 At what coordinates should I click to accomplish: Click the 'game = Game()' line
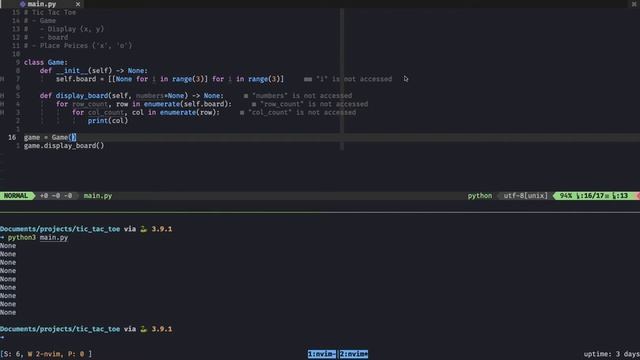50,138
